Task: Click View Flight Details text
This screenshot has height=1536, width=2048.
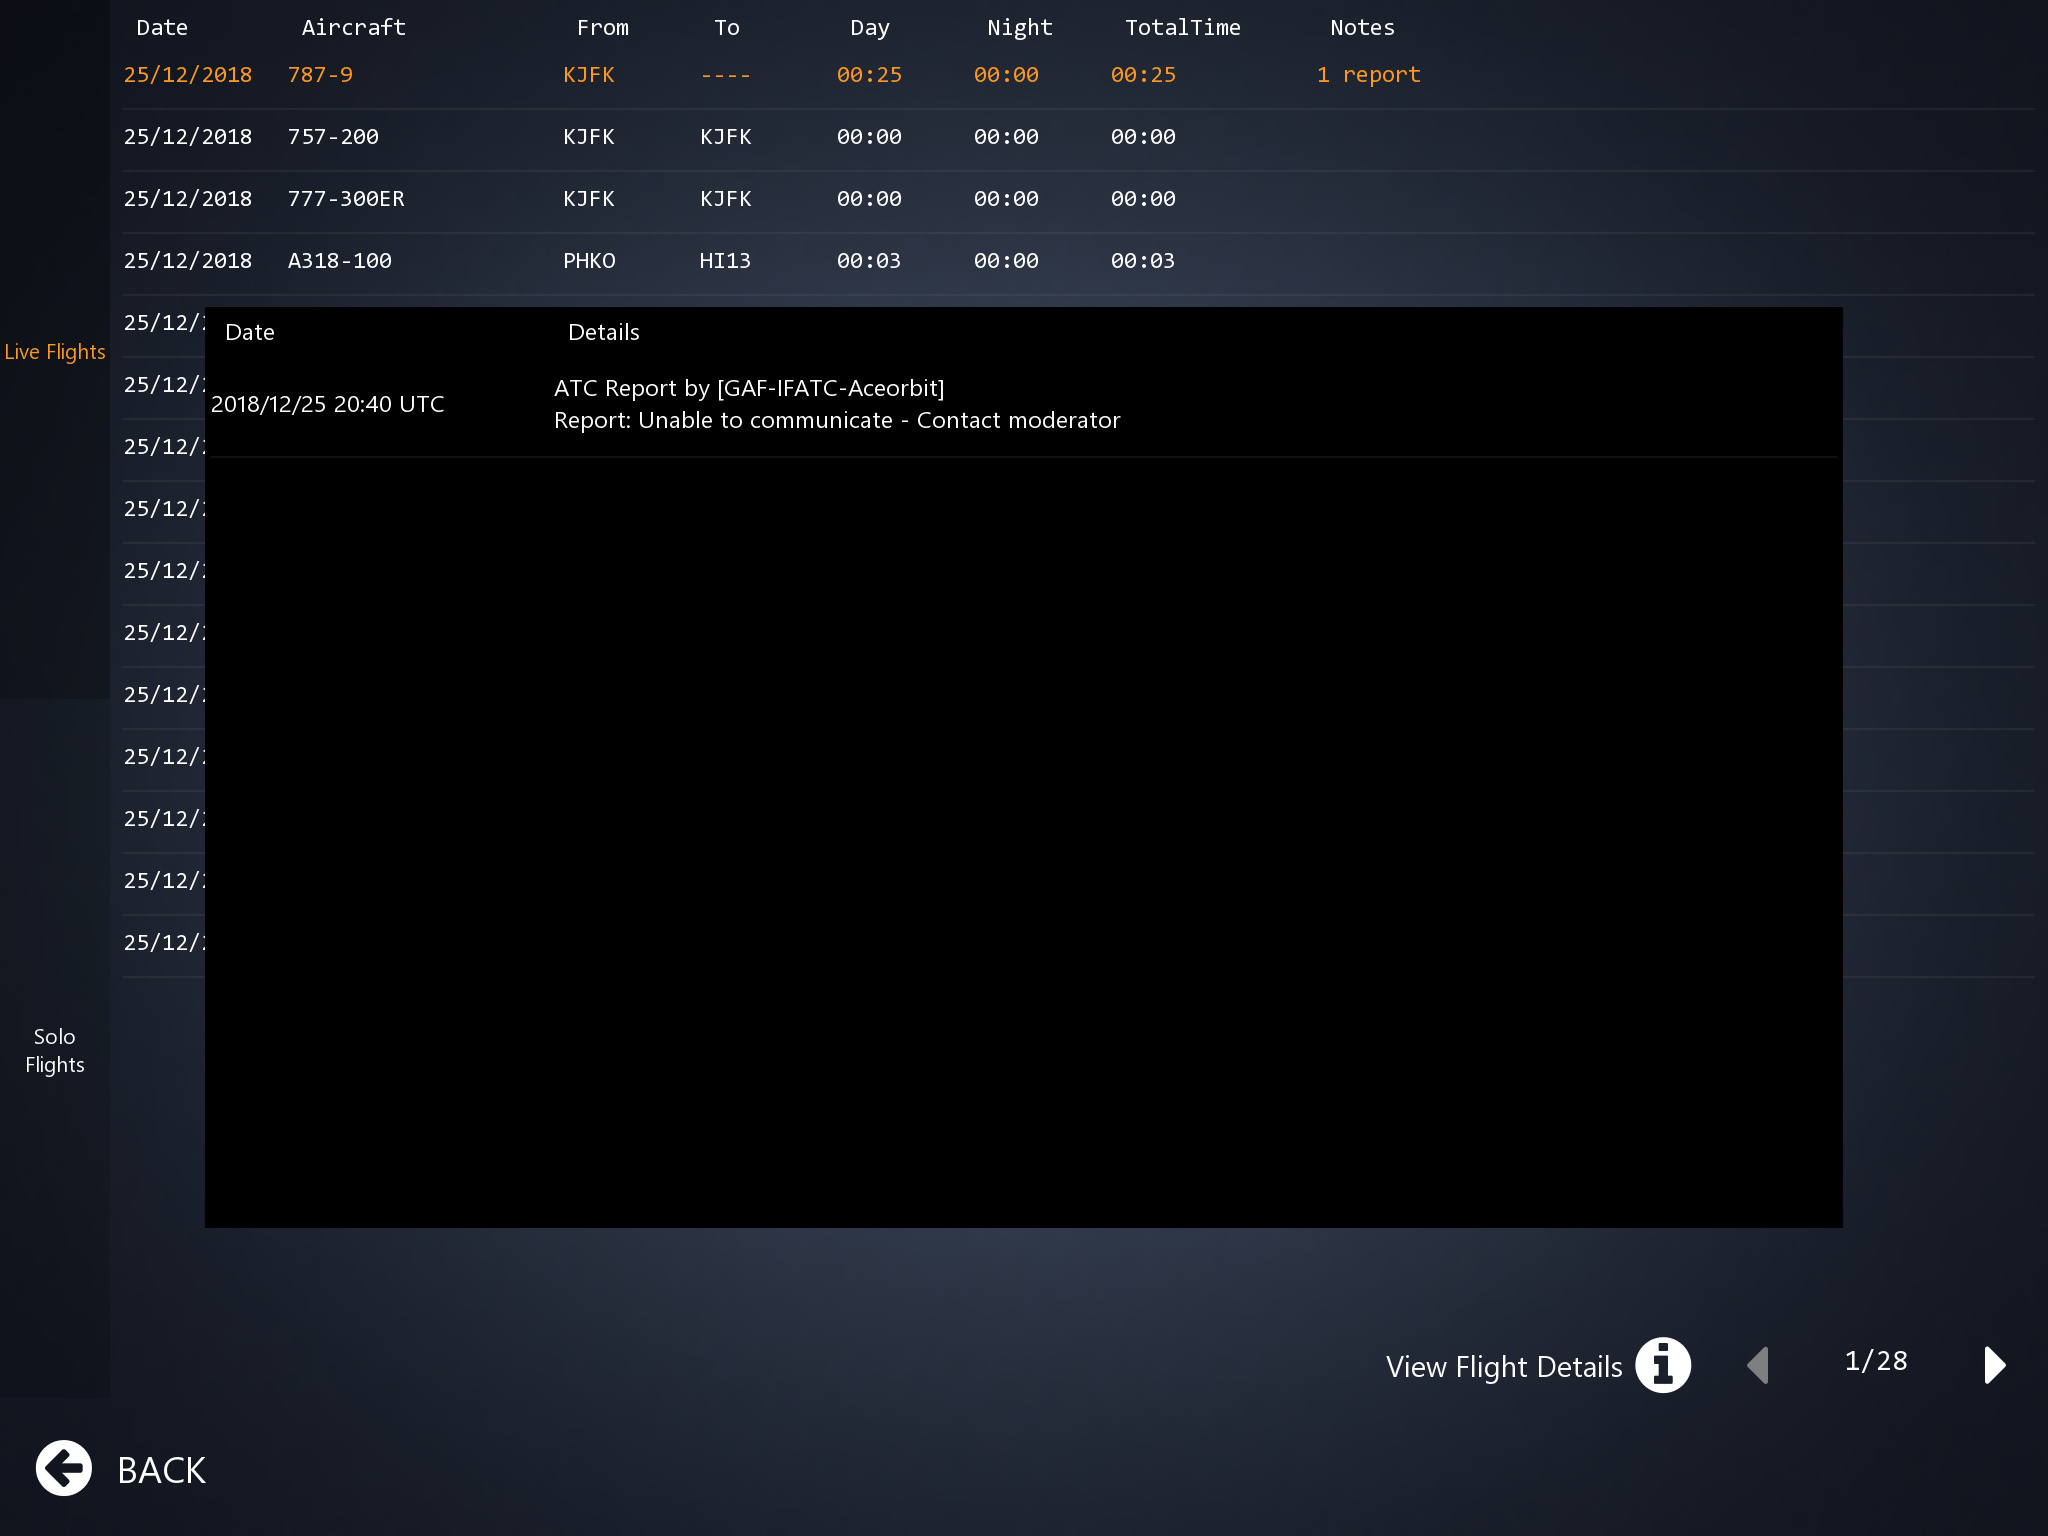Action: click(x=1503, y=1367)
